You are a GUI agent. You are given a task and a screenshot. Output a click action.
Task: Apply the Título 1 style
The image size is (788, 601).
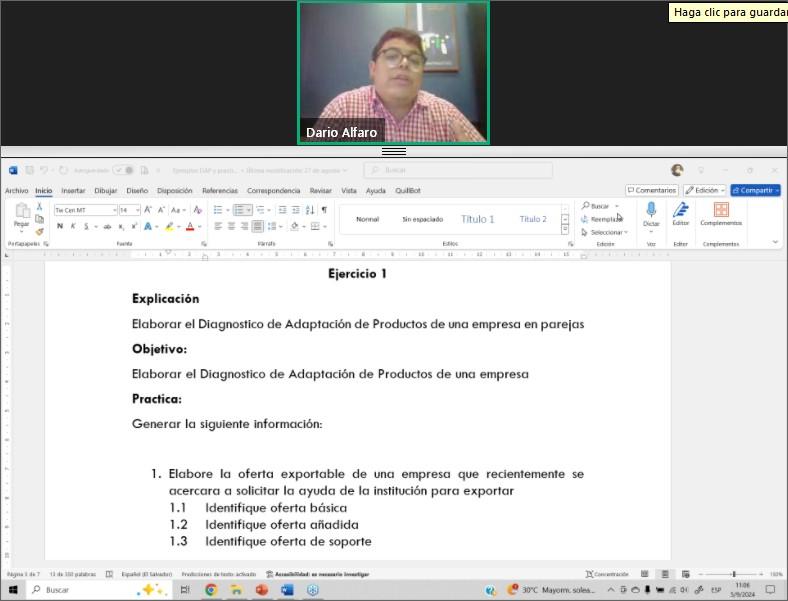[478, 219]
